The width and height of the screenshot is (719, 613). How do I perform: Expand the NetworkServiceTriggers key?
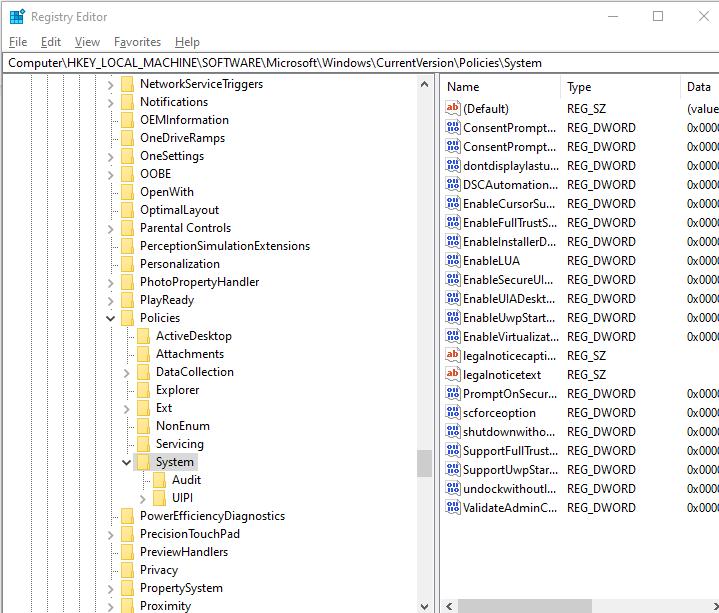(111, 85)
